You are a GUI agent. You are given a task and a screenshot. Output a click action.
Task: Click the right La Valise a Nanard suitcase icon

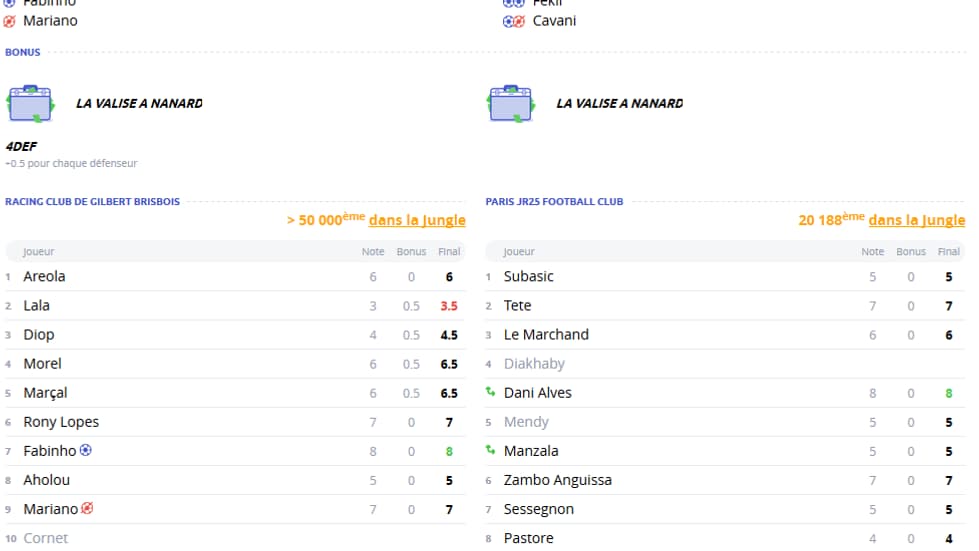click(509, 103)
